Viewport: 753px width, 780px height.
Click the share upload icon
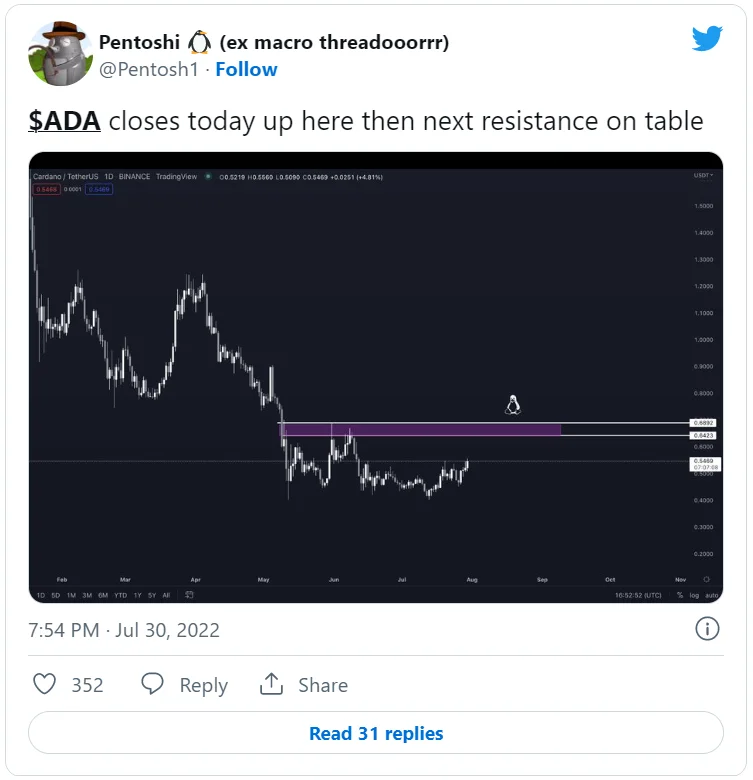(x=271, y=684)
